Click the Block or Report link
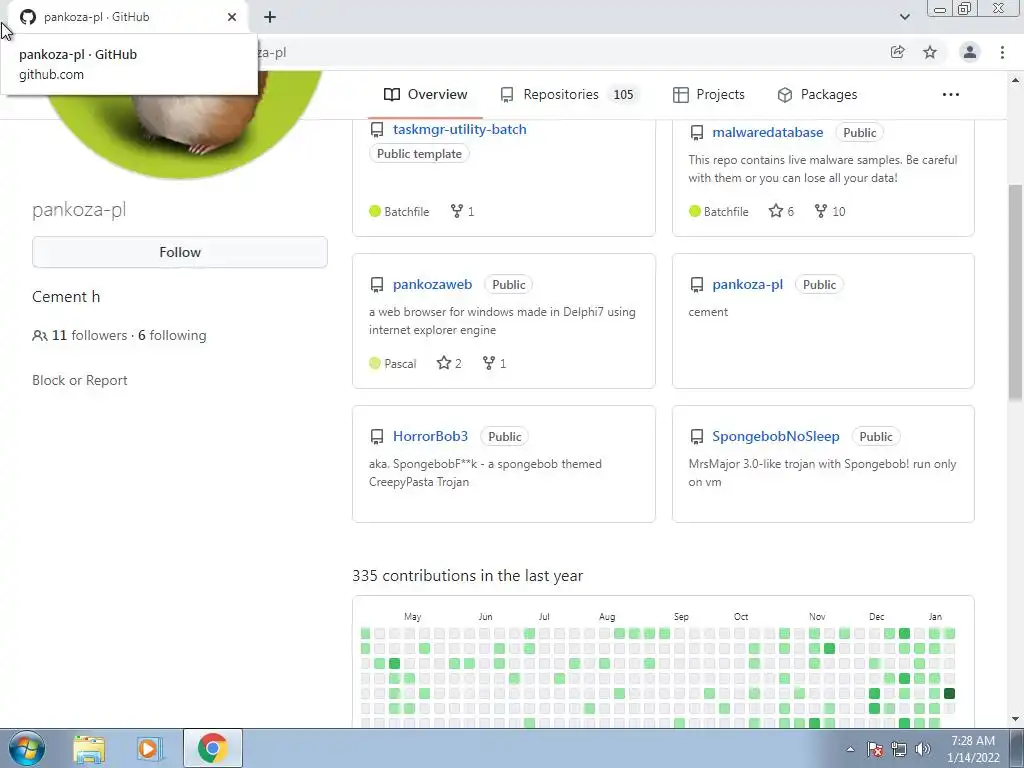1024x768 pixels. click(80, 380)
